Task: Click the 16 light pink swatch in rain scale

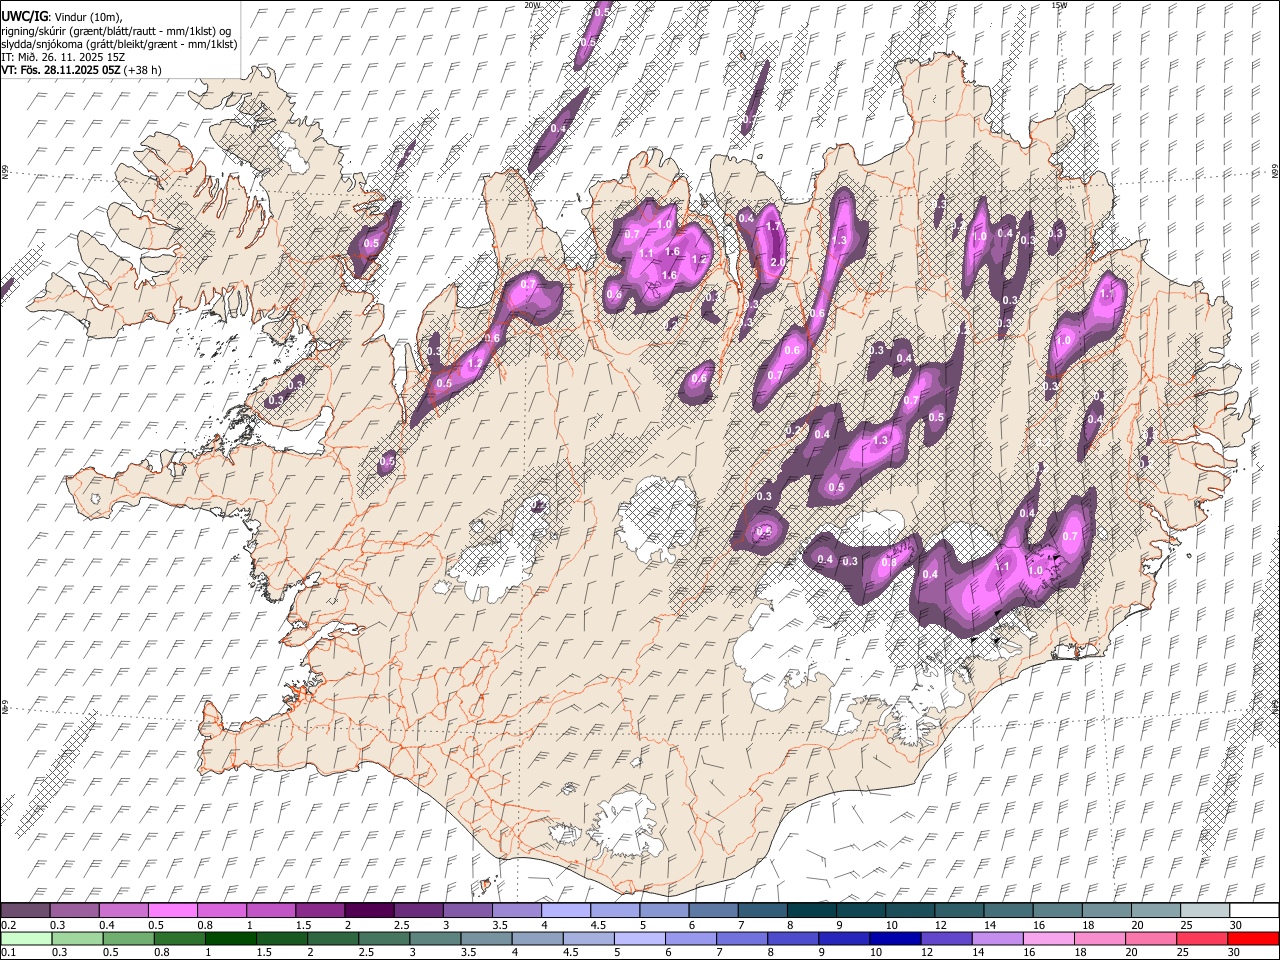Action: (x=1050, y=939)
